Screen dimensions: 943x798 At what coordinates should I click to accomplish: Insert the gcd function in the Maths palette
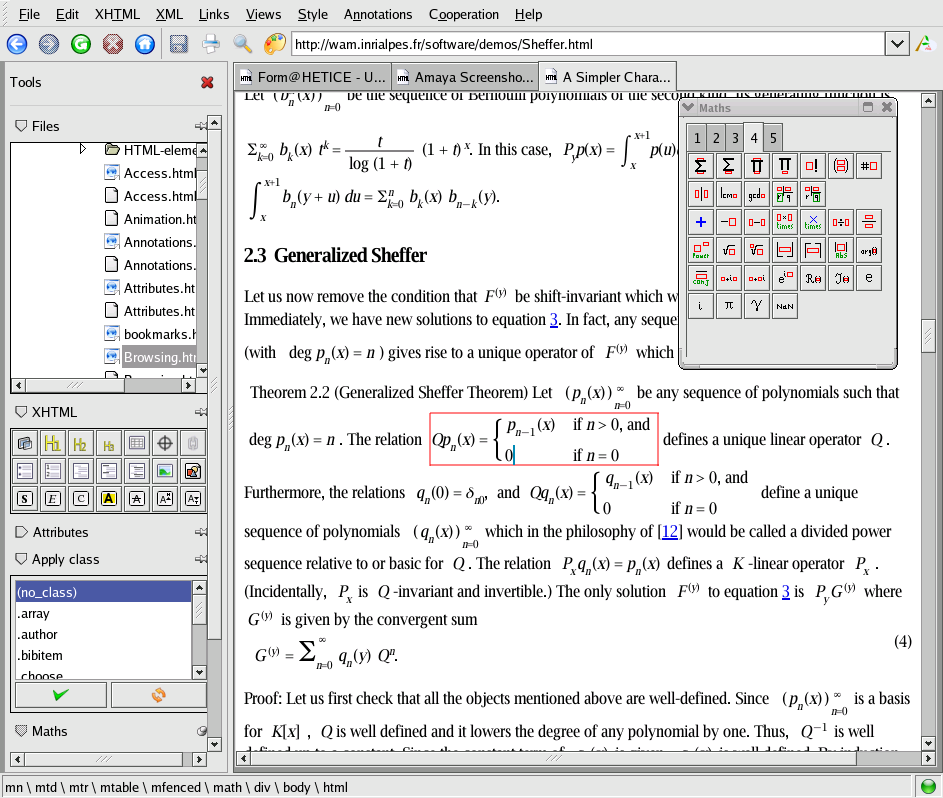[757, 194]
